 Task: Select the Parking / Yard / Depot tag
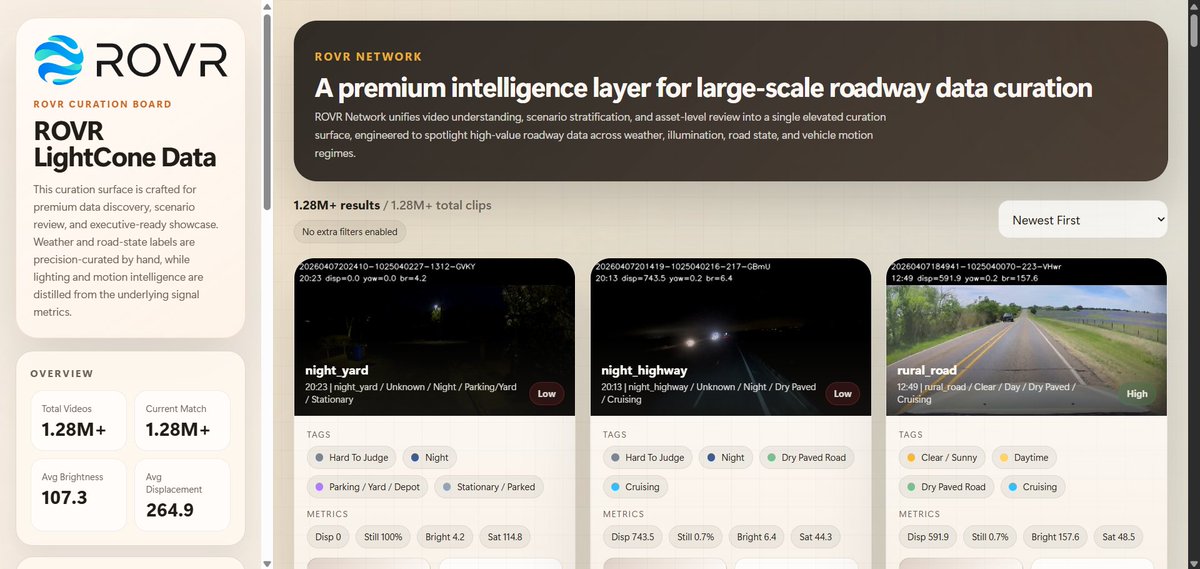click(368, 487)
